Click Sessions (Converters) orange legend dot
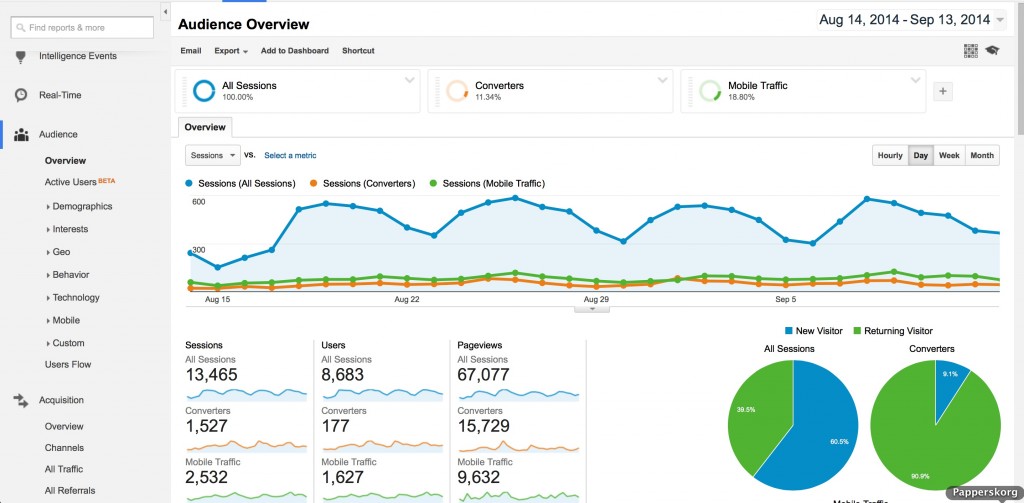Screen dimensions: 1024x503 click(314, 184)
